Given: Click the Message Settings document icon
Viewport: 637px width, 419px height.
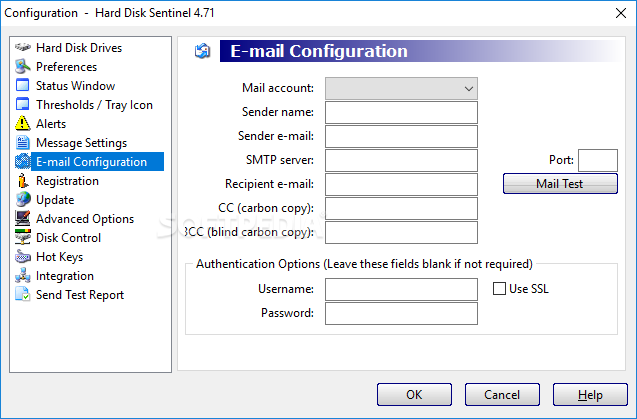Looking at the screenshot, I should [23, 143].
